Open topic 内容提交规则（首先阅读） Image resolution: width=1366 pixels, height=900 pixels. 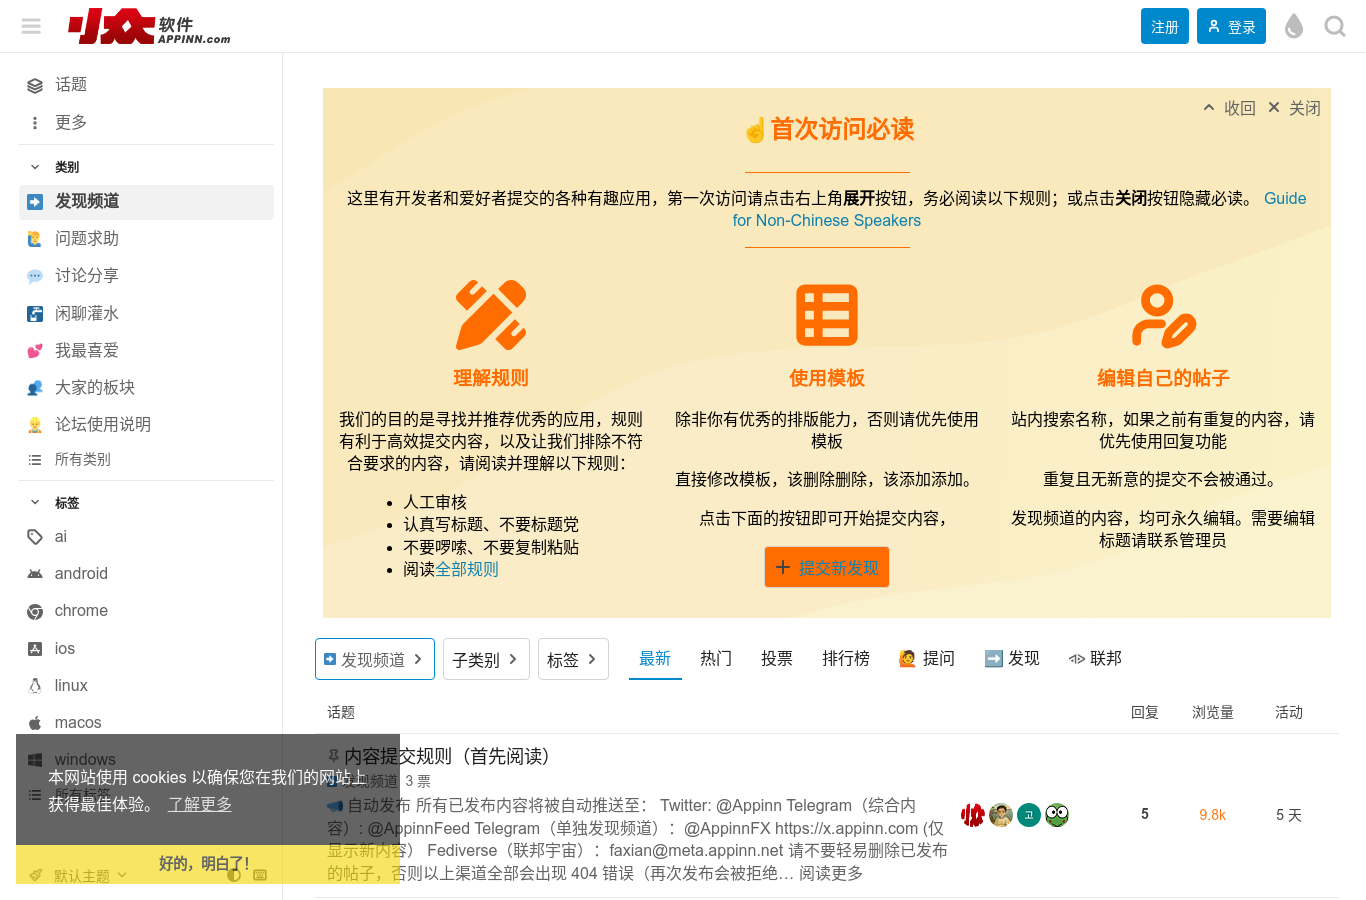(447, 756)
